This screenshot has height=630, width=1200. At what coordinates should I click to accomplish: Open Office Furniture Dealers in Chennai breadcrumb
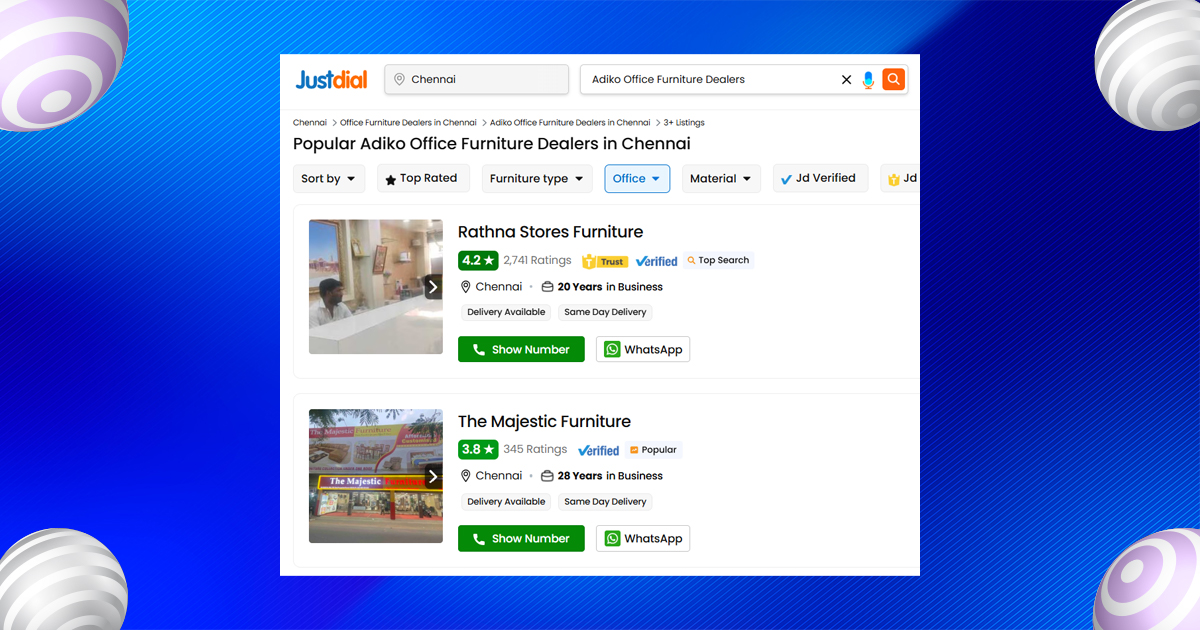coord(408,123)
